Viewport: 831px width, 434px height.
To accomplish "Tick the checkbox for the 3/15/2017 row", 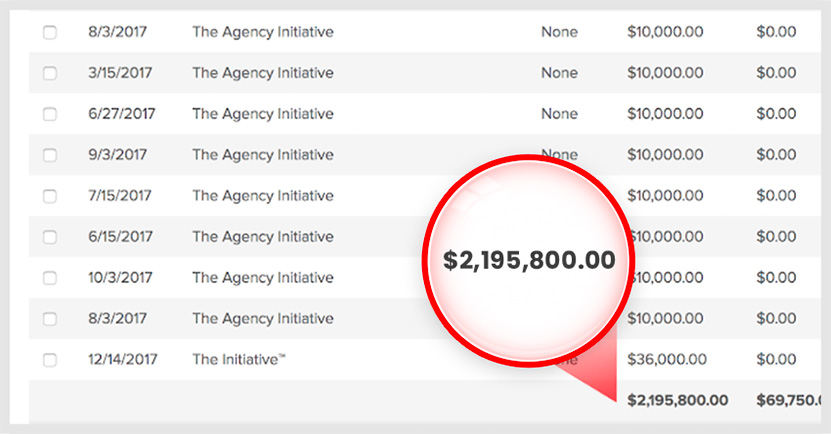I will pyautogui.click(x=50, y=73).
